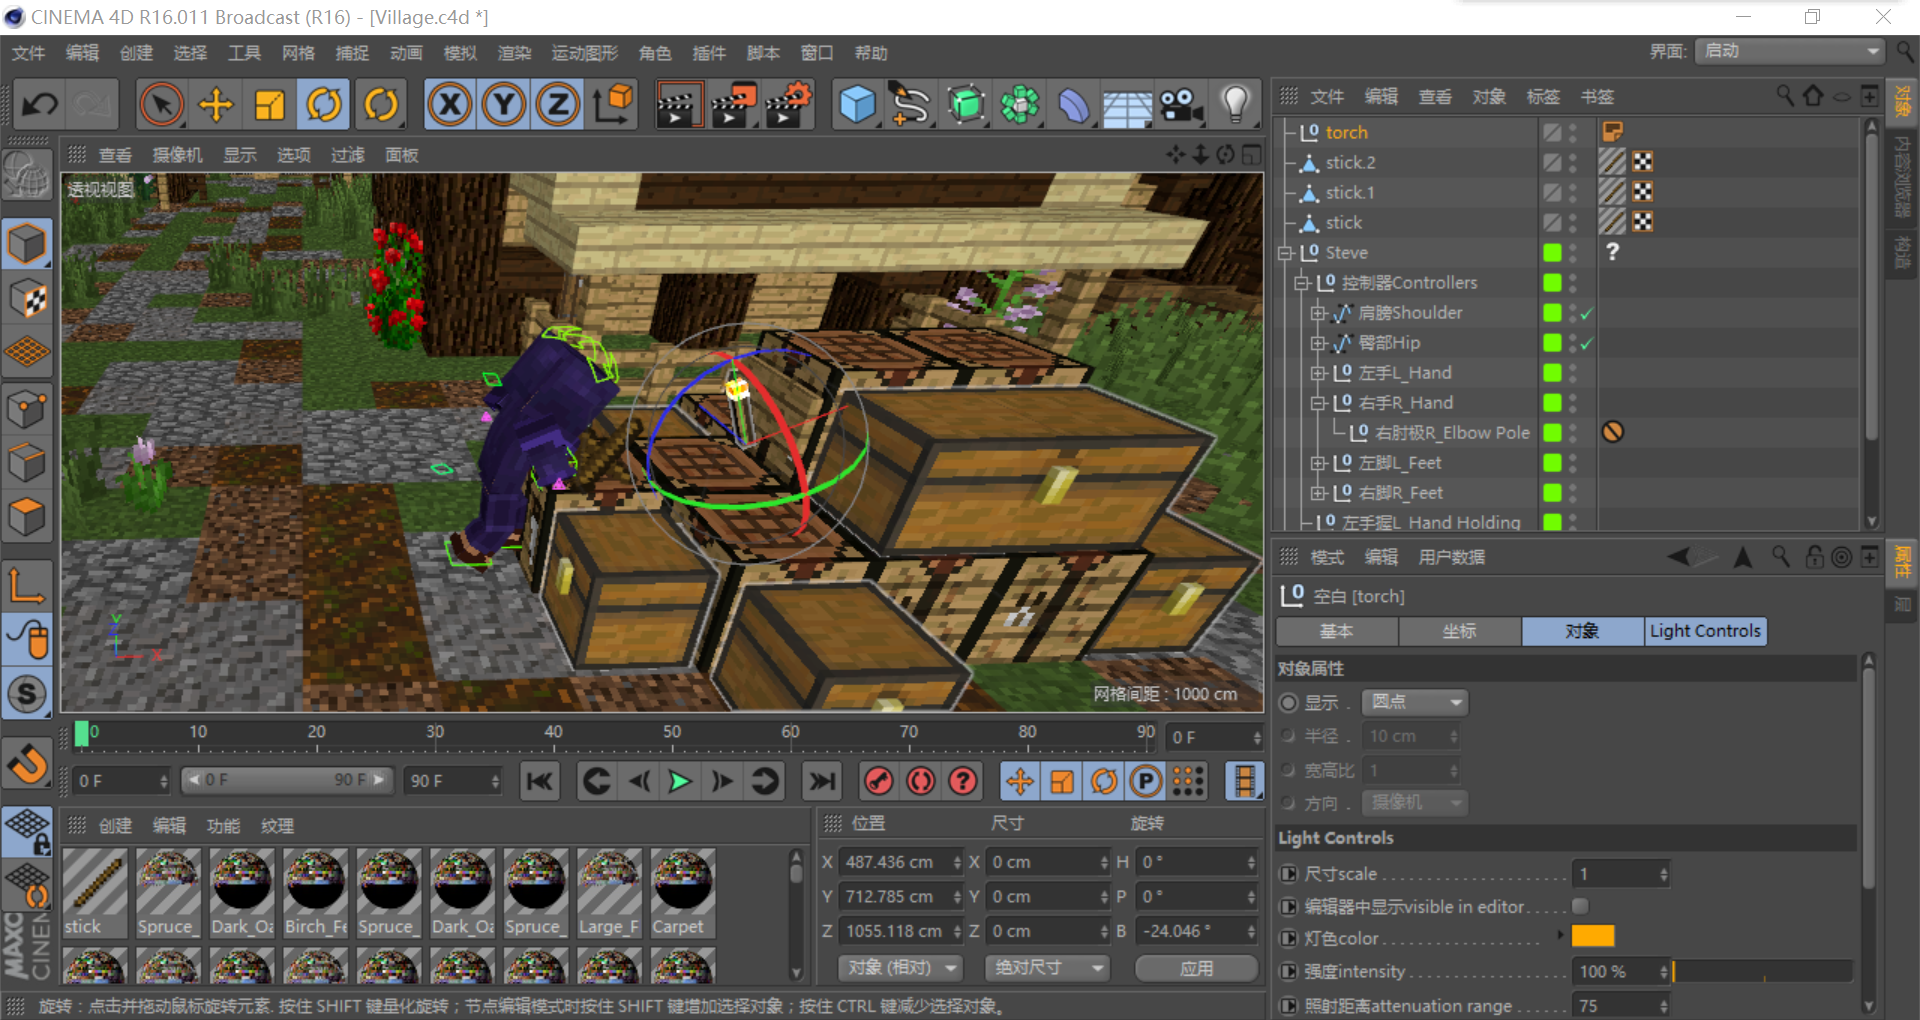
Task: Jump to end of timeline
Action: click(822, 781)
